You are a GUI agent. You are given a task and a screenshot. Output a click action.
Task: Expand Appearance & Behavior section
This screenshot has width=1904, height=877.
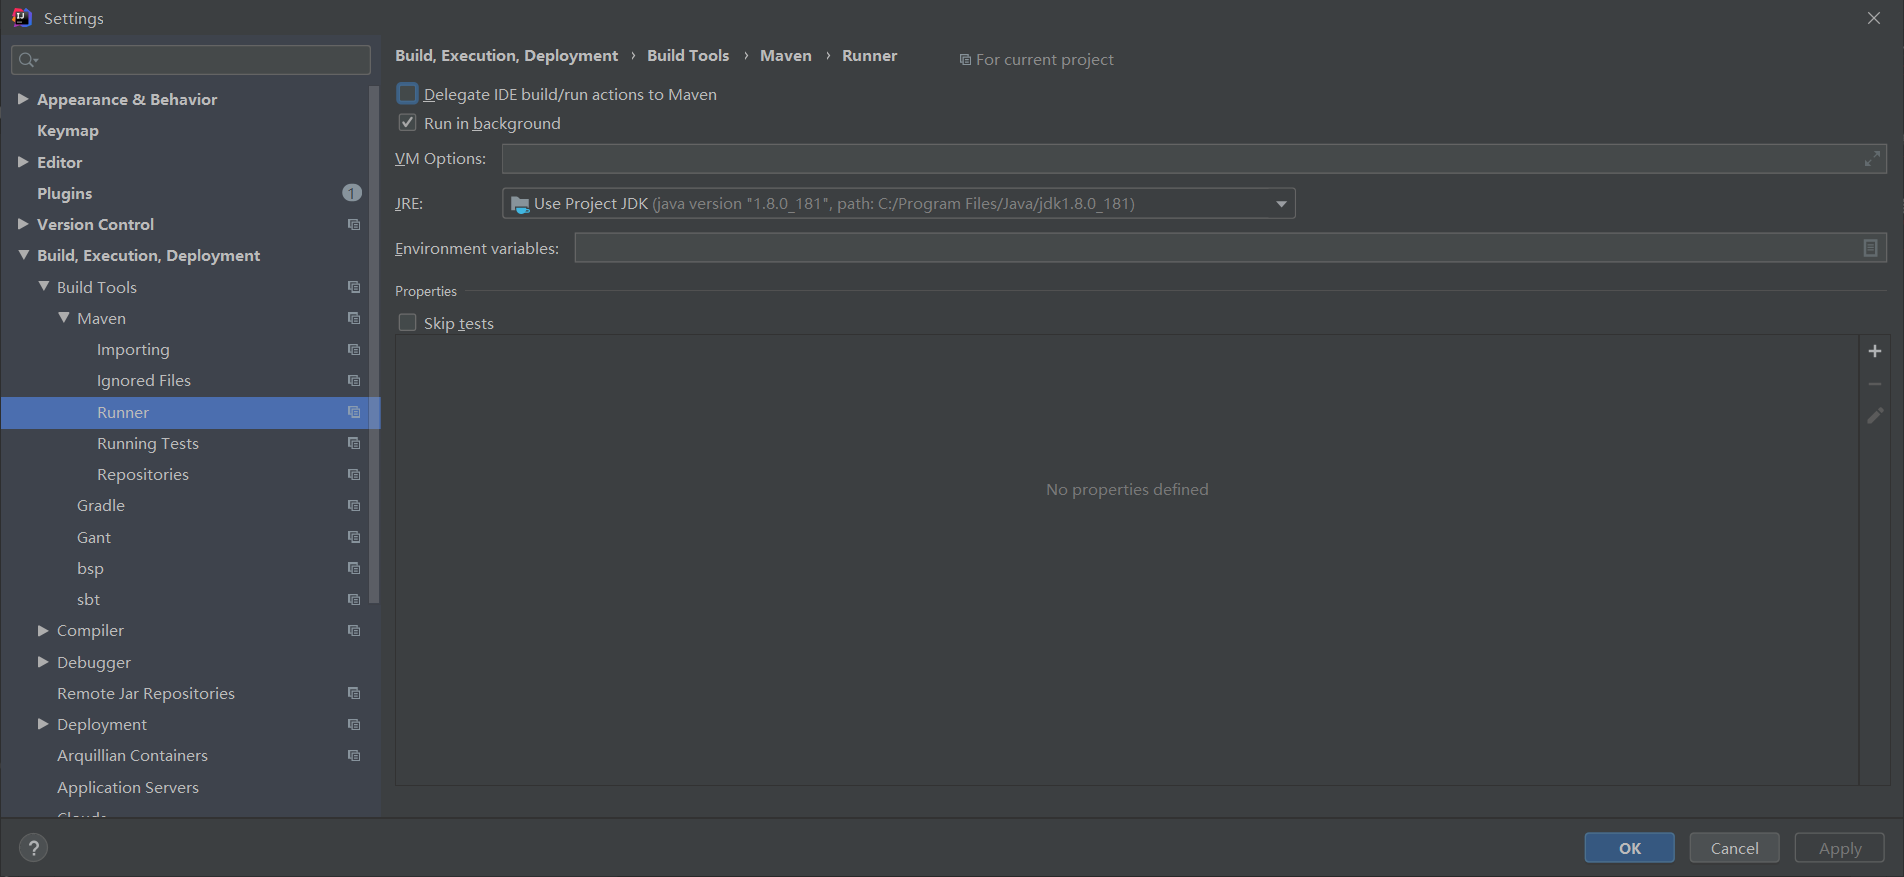[23, 99]
